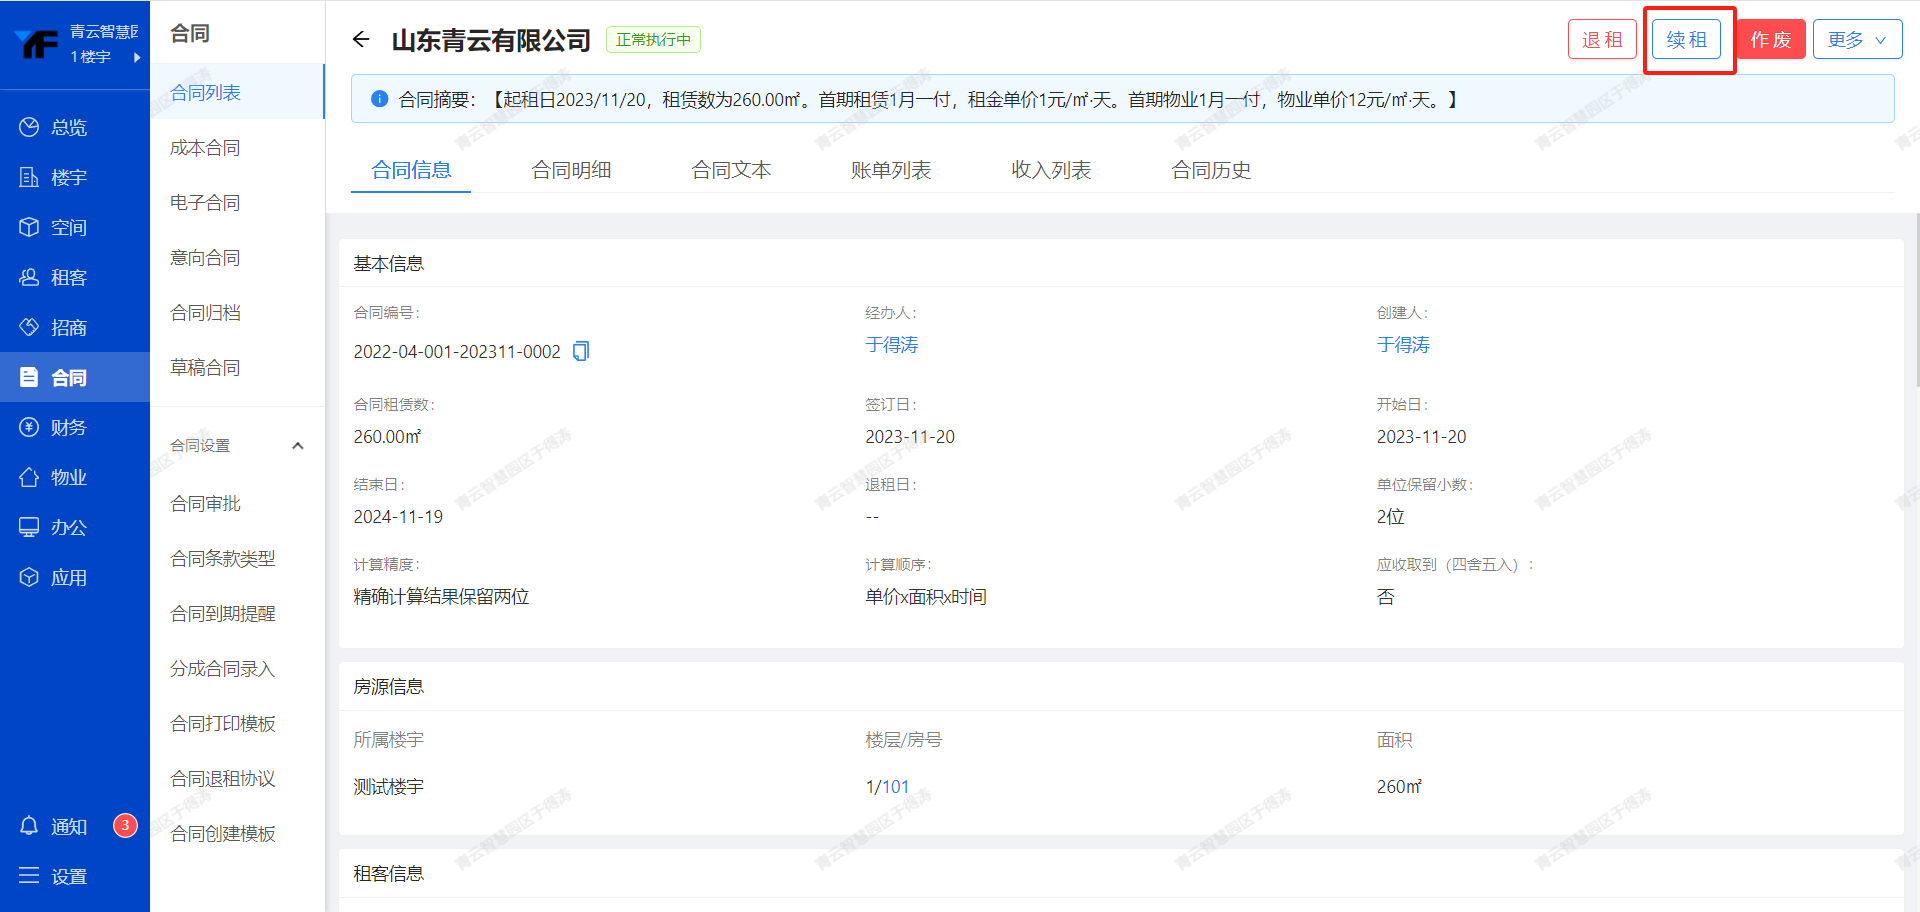Open 租客 tenants module in sidebar
The width and height of the screenshot is (1920, 912).
(68, 277)
